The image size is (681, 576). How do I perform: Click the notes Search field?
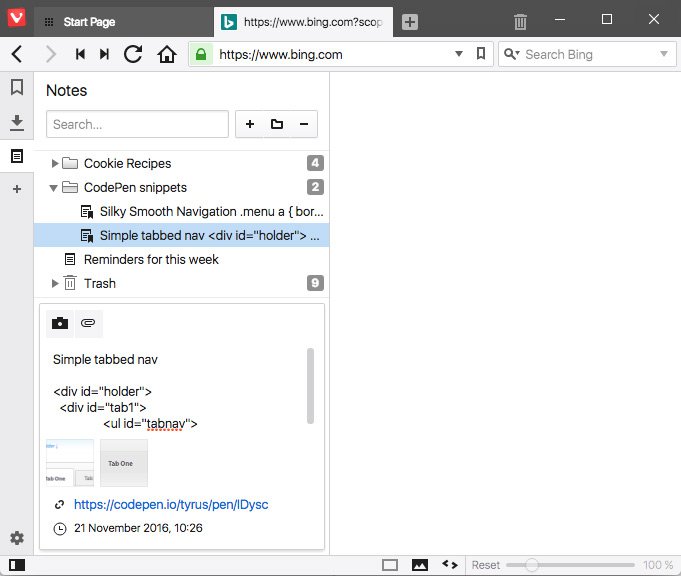pyautogui.click(x=137, y=124)
